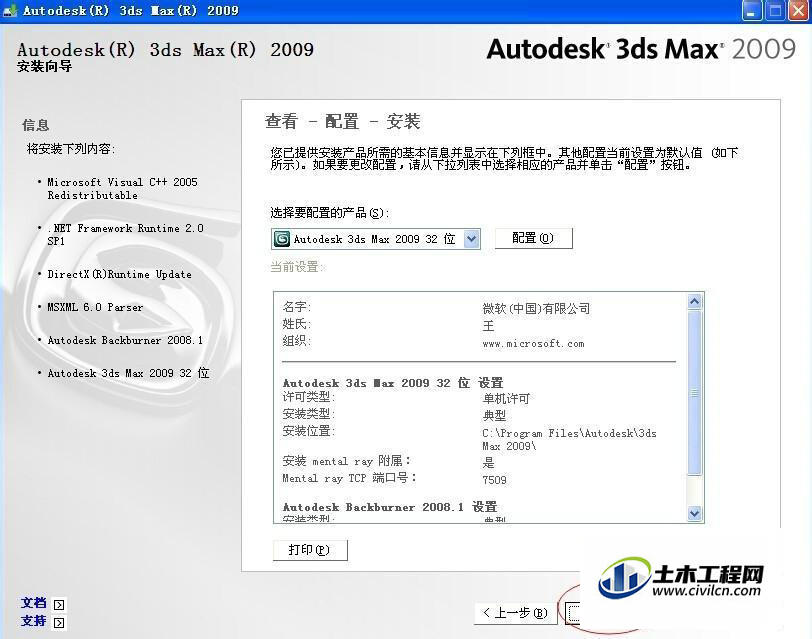Select the Microsoft Visual C++ 2005 Redistributable item
812x639 pixels.
(x=122, y=188)
